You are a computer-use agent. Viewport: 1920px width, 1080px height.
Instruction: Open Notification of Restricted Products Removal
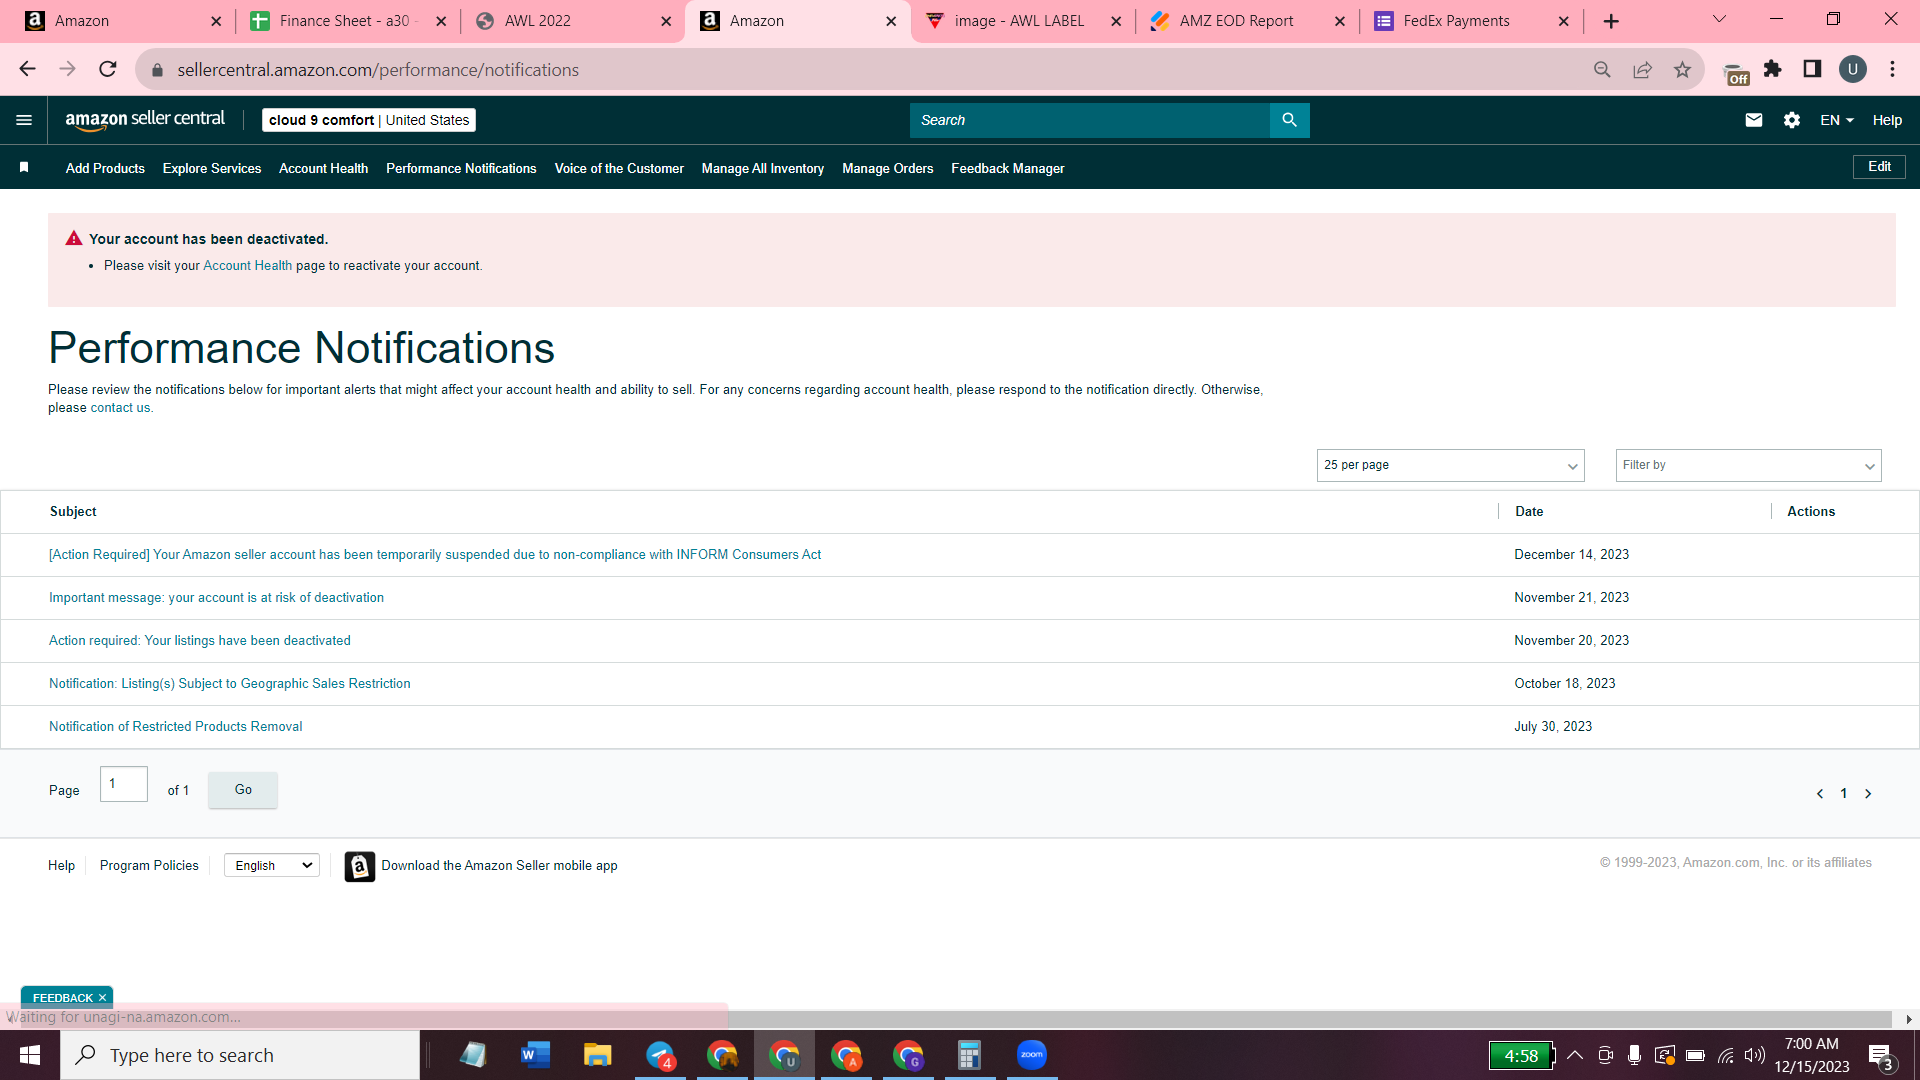coord(176,727)
